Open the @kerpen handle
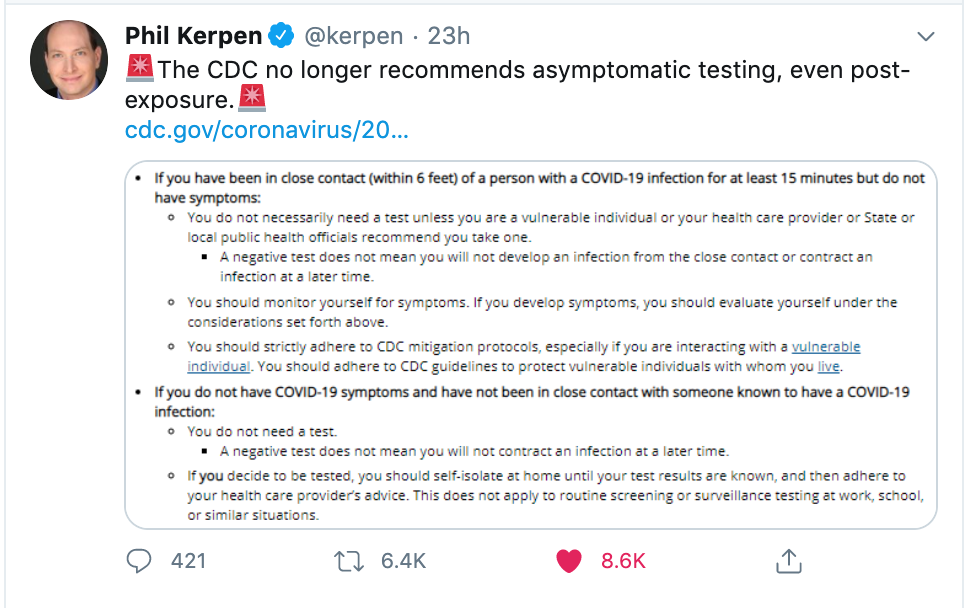Screen dimensions: 968x608 click(354, 36)
